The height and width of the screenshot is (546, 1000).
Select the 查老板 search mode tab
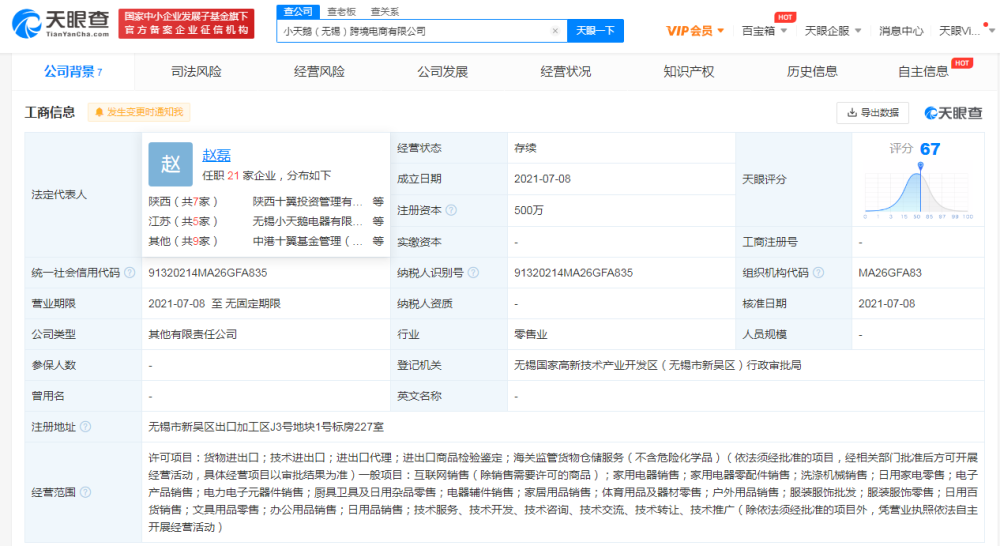pyautogui.click(x=340, y=11)
